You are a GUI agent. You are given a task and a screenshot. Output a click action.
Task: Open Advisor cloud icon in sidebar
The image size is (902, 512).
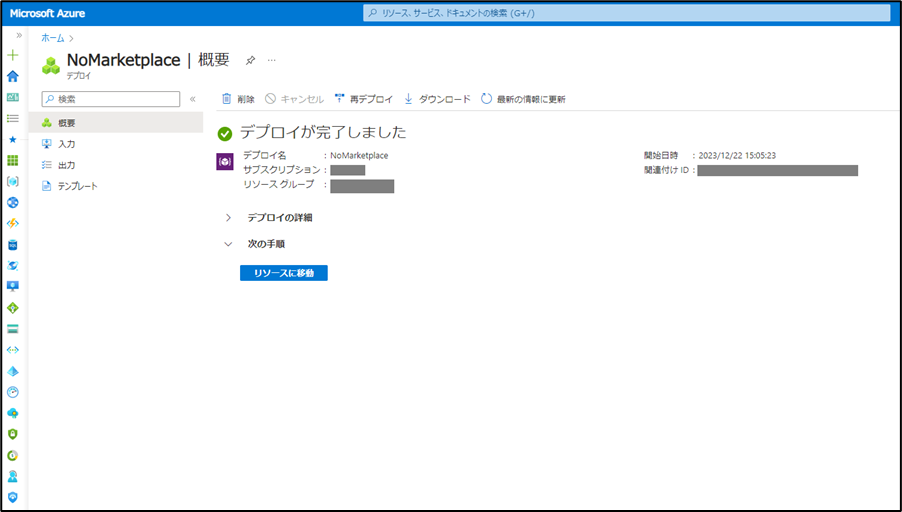13,413
